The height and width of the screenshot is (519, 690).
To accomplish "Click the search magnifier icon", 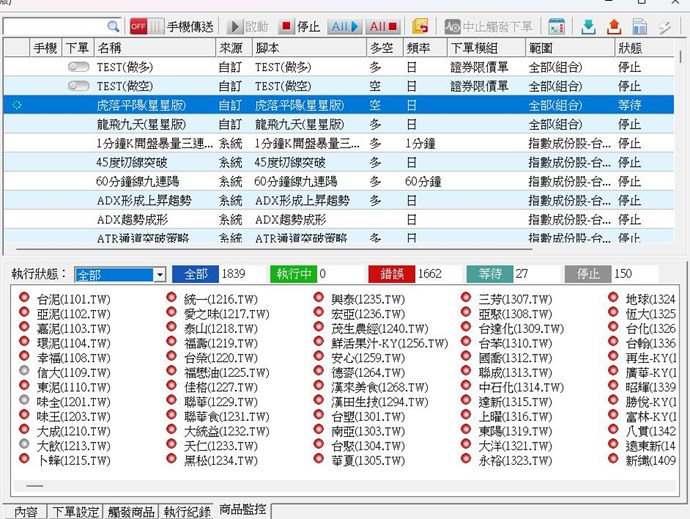I will 114,26.
